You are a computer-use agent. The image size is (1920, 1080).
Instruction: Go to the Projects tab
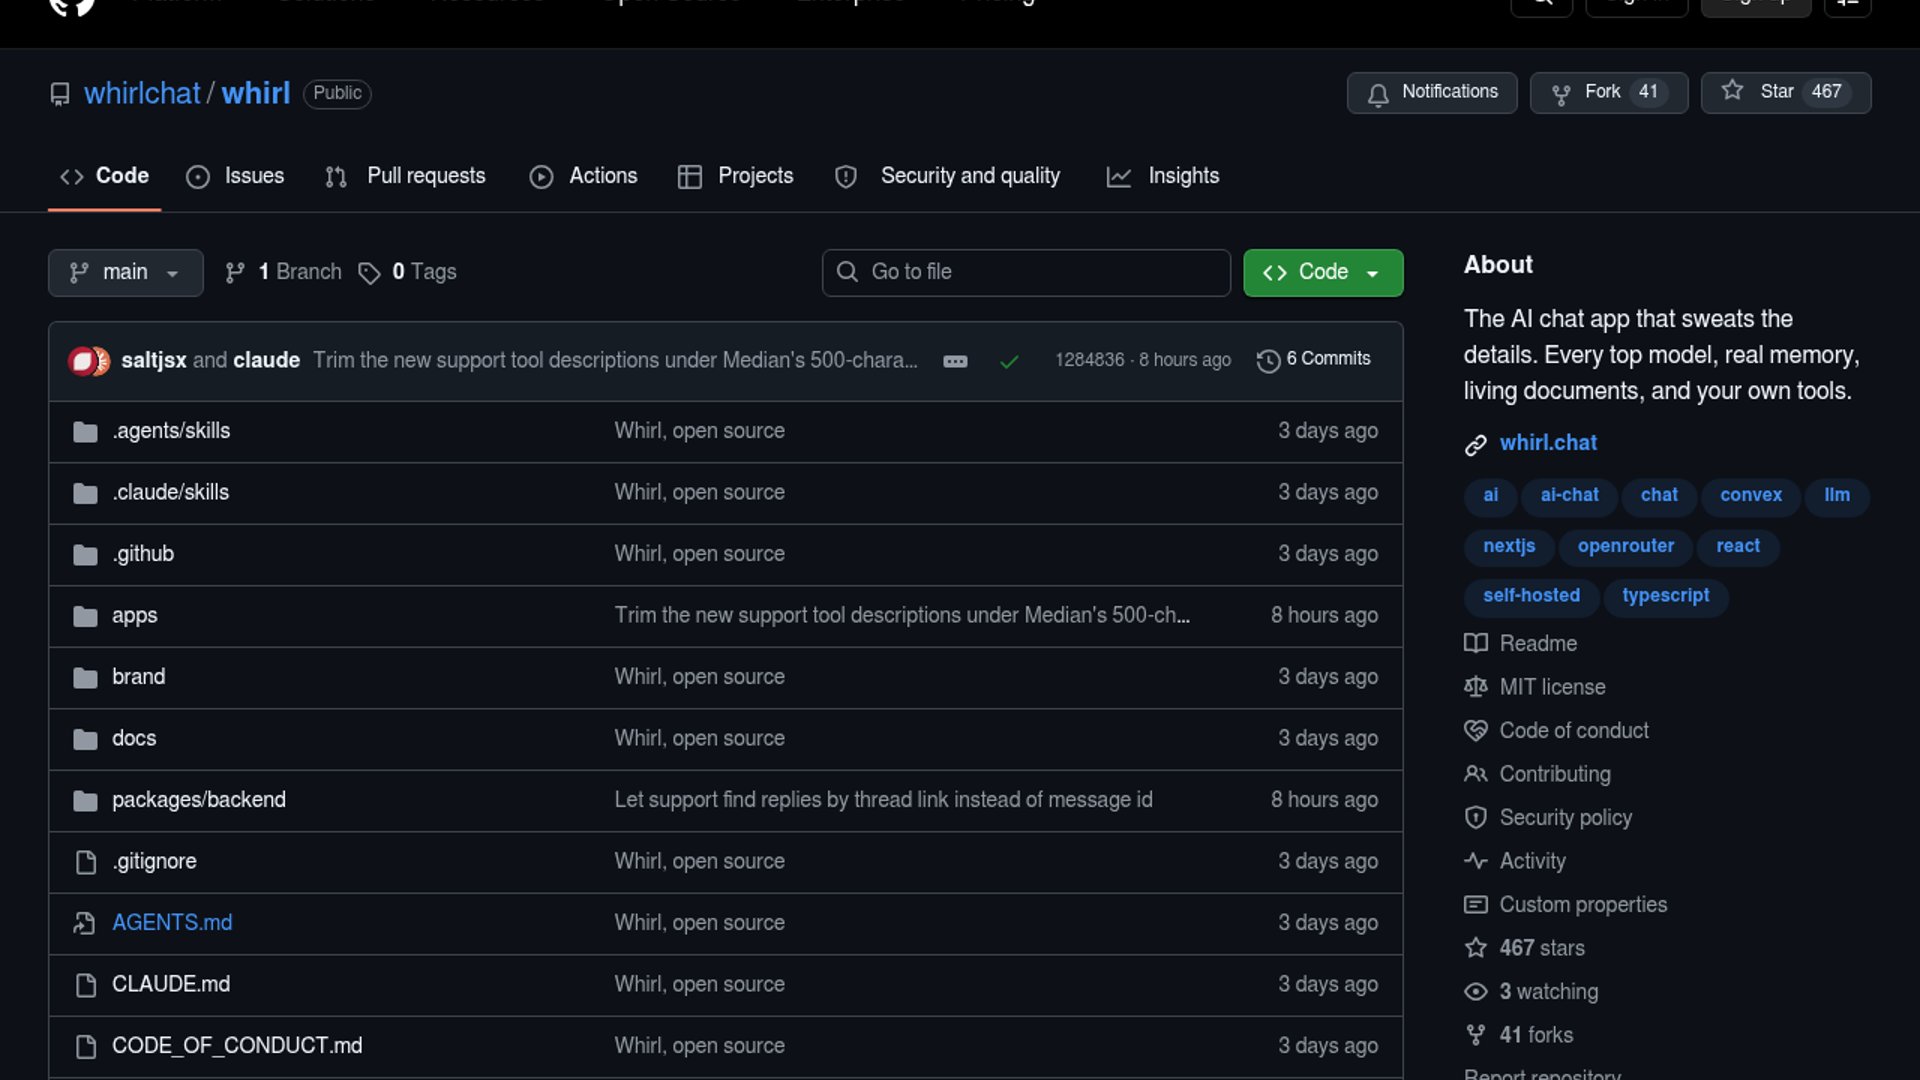pos(735,176)
